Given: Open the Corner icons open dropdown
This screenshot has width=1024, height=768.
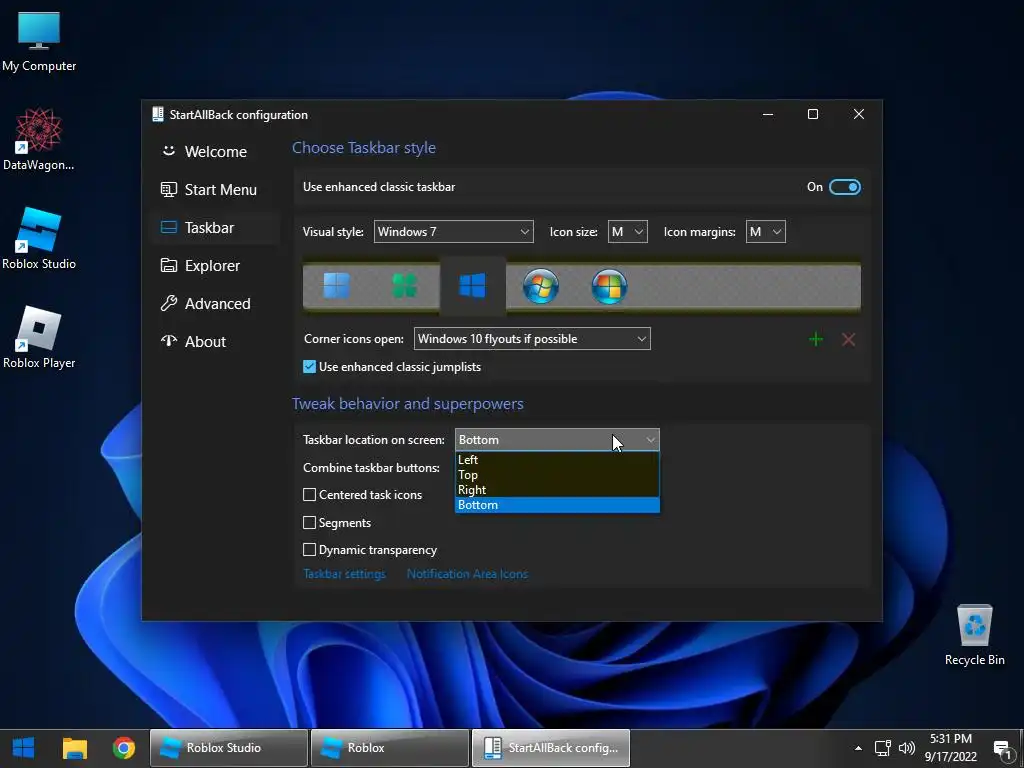Looking at the screenshot, I should coord(532,339).
